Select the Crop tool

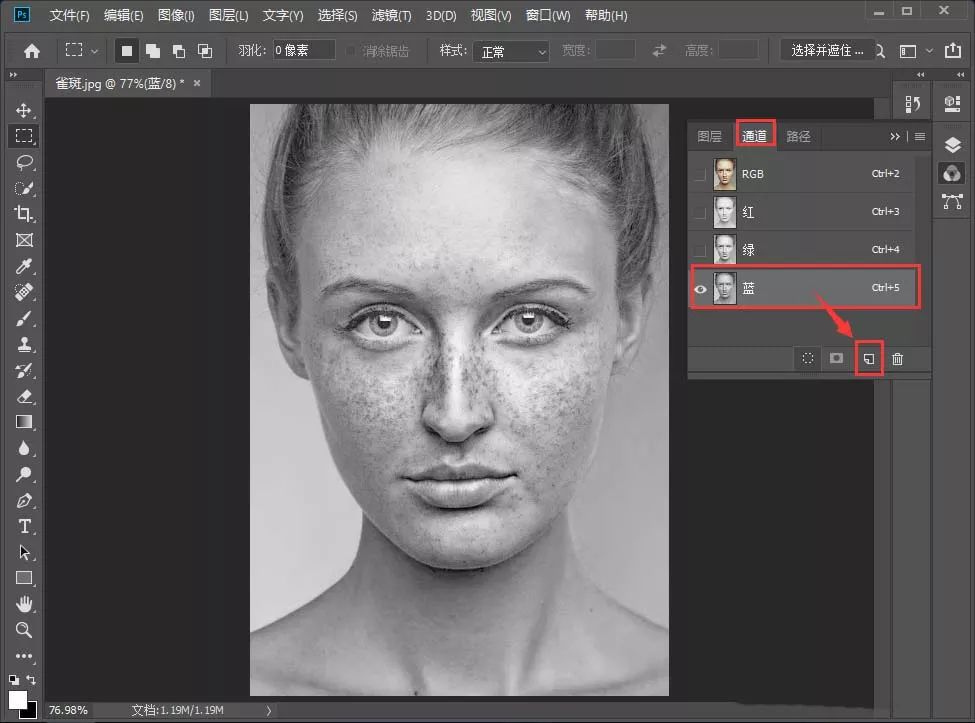(x=24, y=214)
